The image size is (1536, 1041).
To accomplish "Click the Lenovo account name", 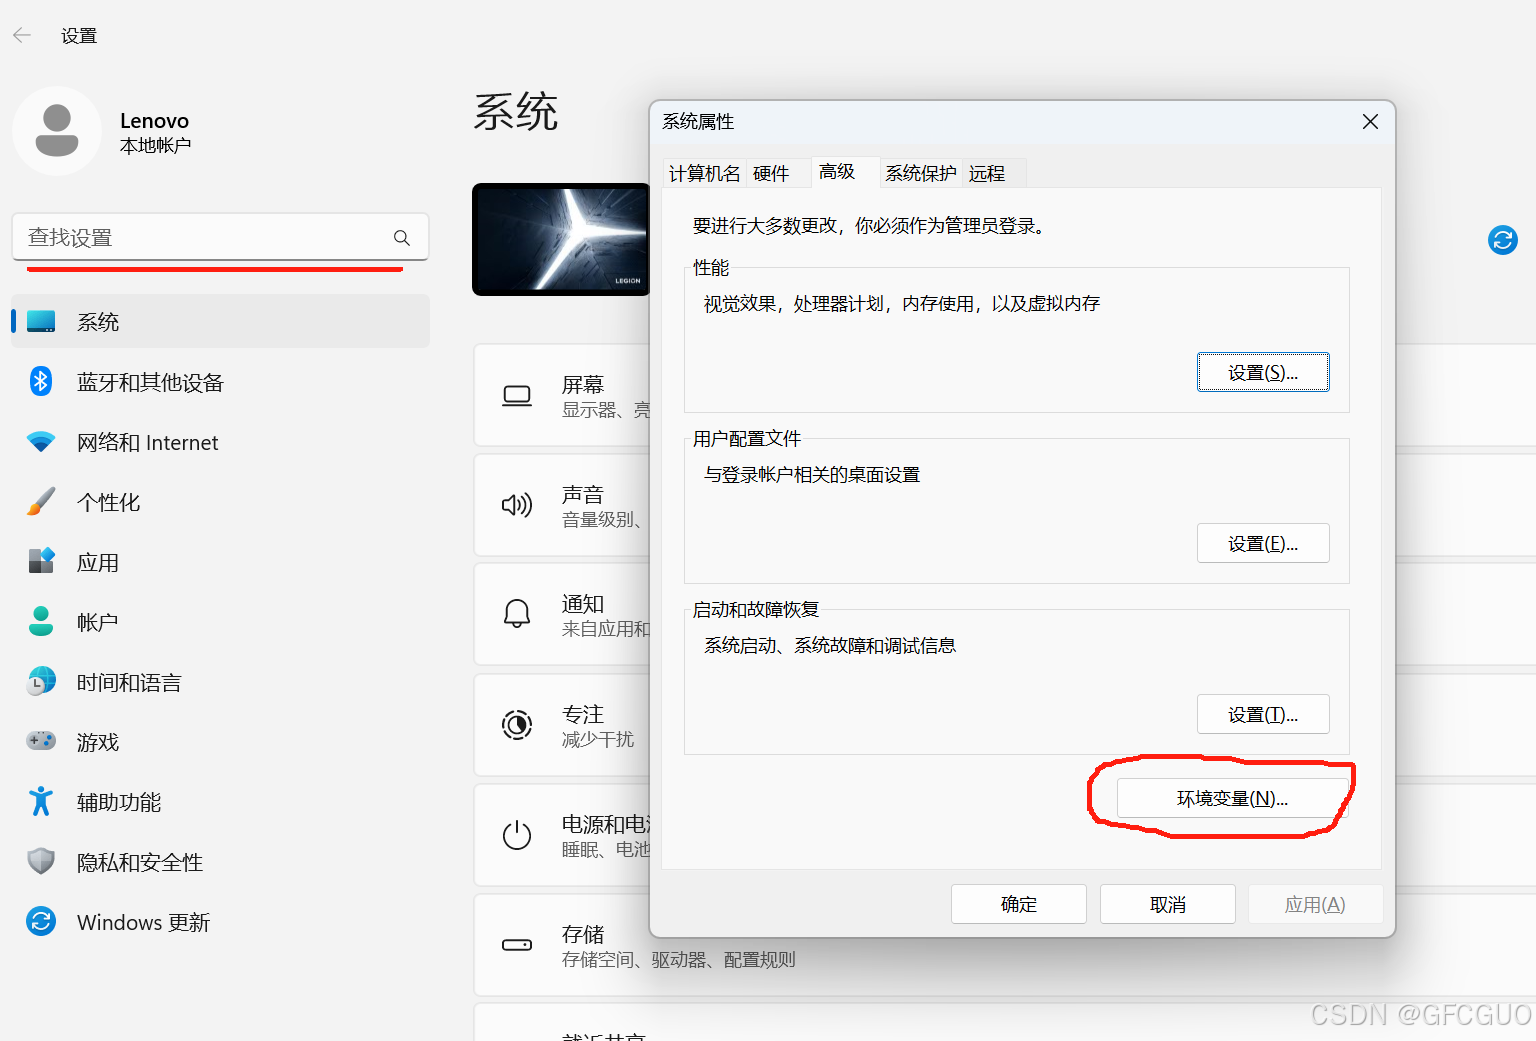I will 154,121.
